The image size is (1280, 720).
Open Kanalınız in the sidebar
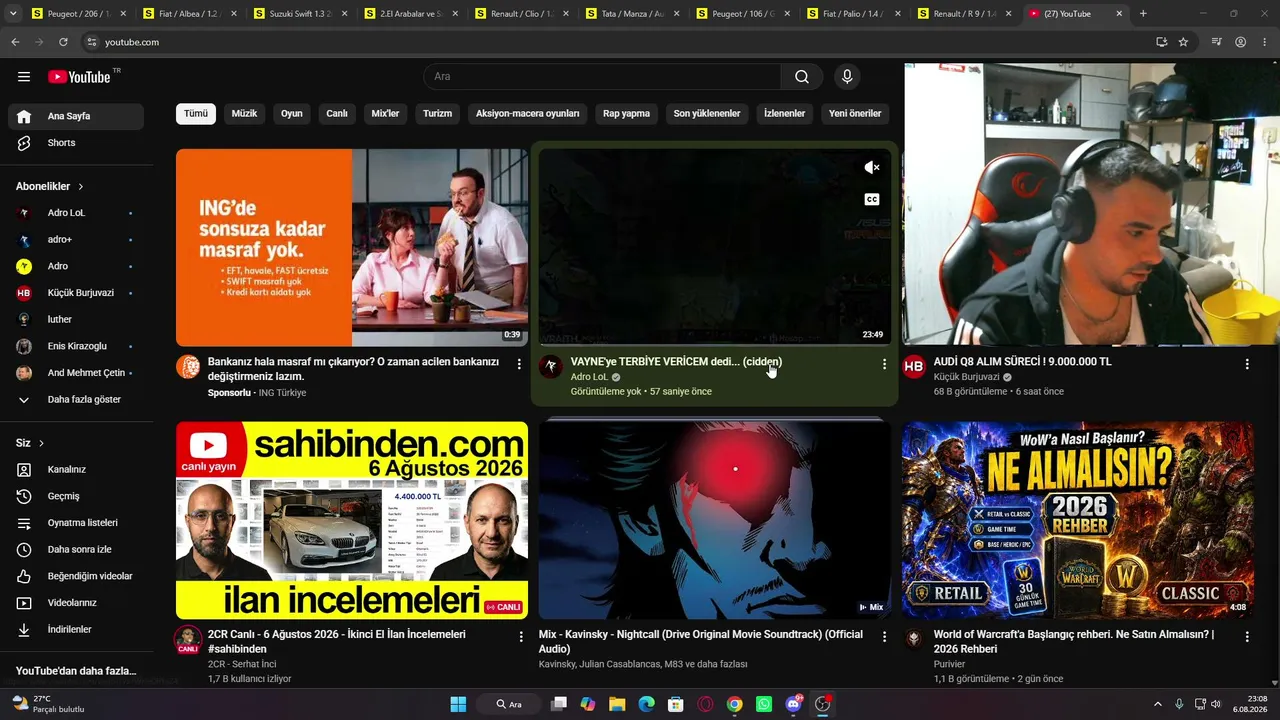pos(76,469)
